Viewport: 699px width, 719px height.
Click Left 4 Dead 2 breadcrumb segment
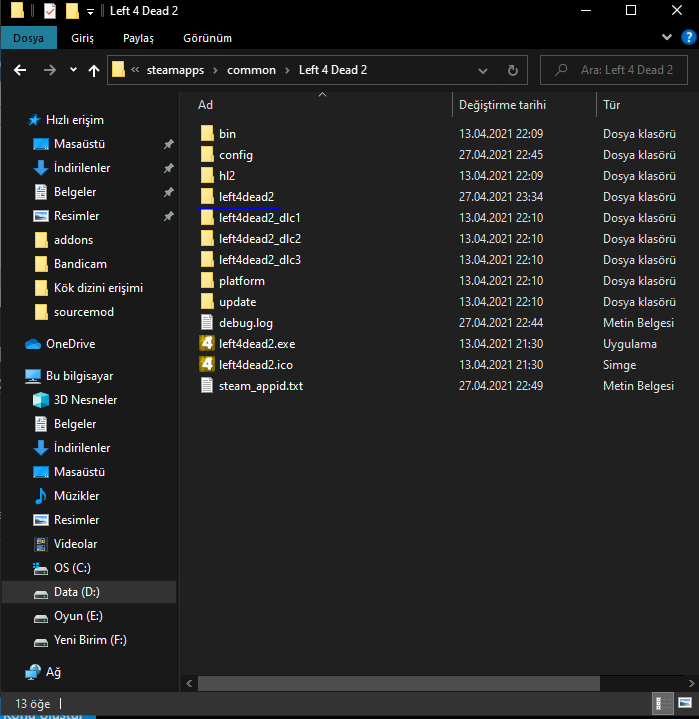coord(333,70)
